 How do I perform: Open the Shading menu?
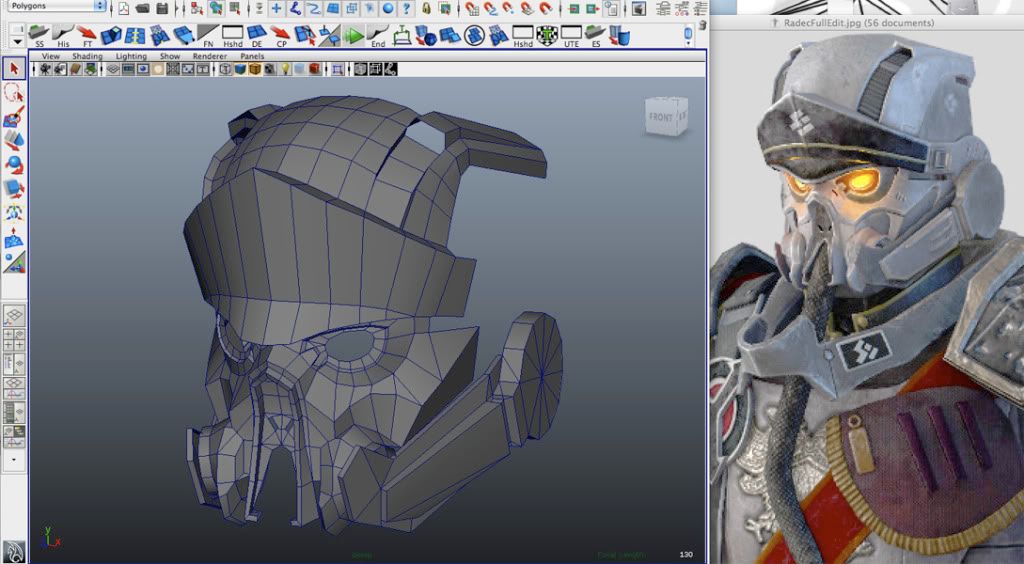pos(87,56)
